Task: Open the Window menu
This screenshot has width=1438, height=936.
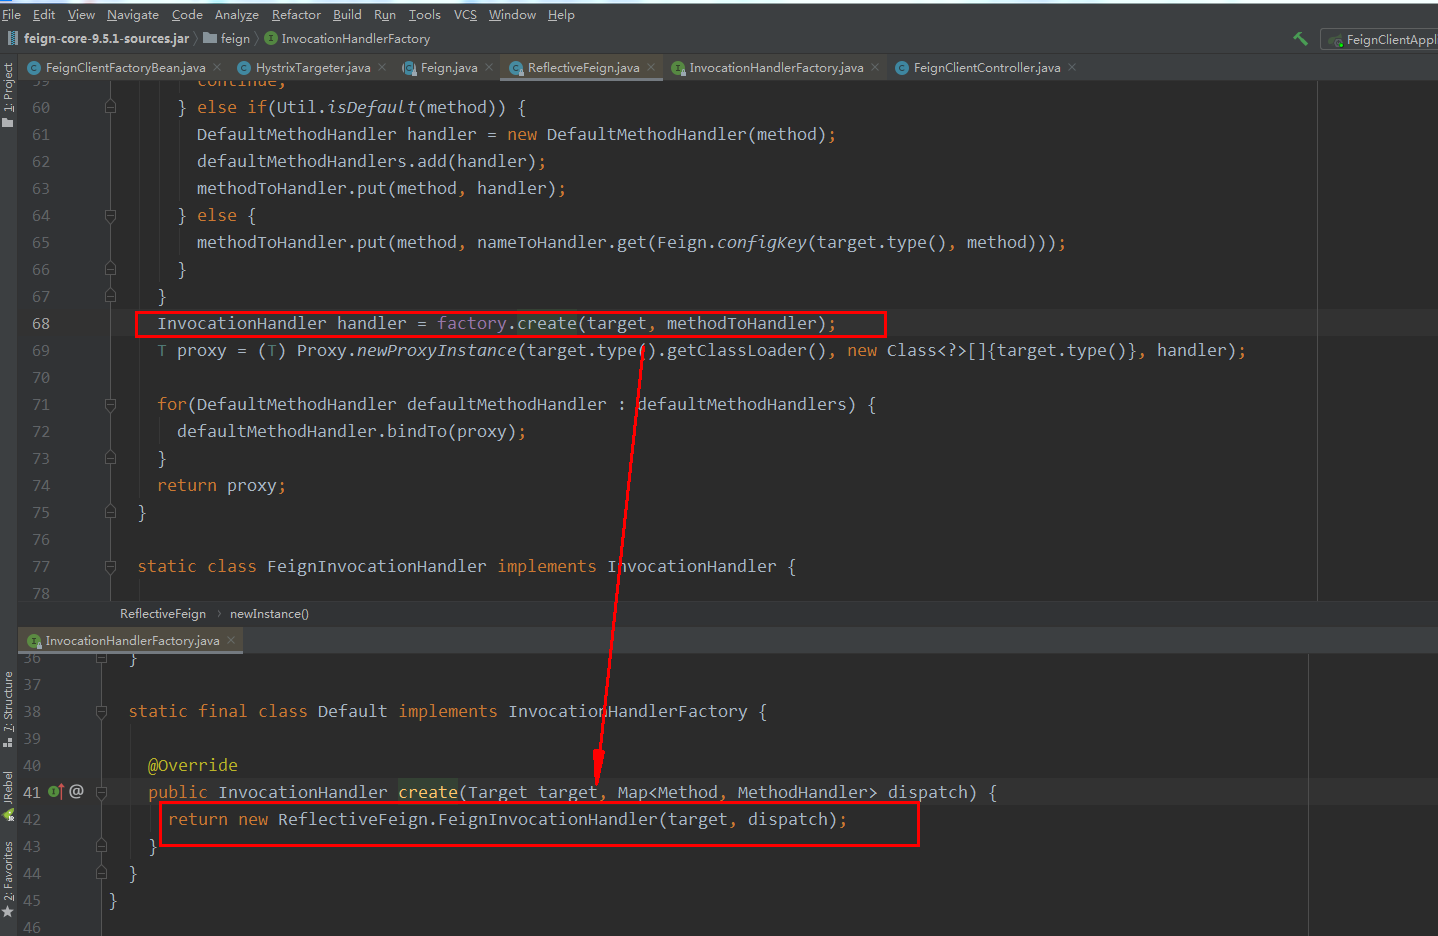Action: tap(512, 15)
